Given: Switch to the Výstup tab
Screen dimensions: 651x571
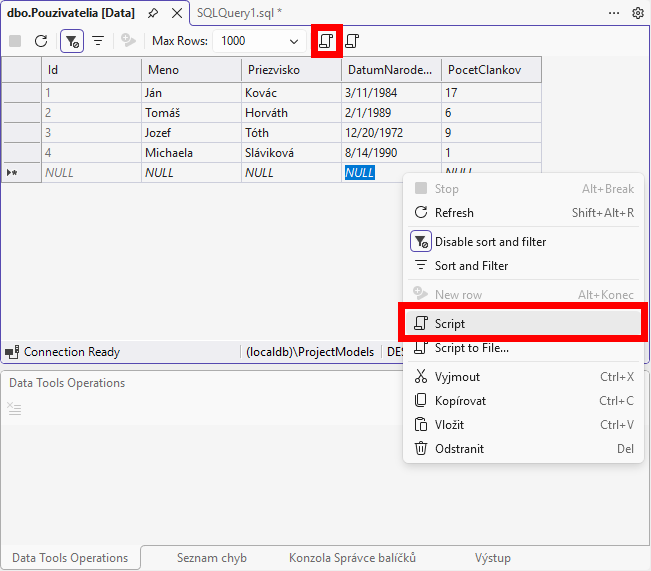Looking at the screenshot, I should click(x=493, y=558).
